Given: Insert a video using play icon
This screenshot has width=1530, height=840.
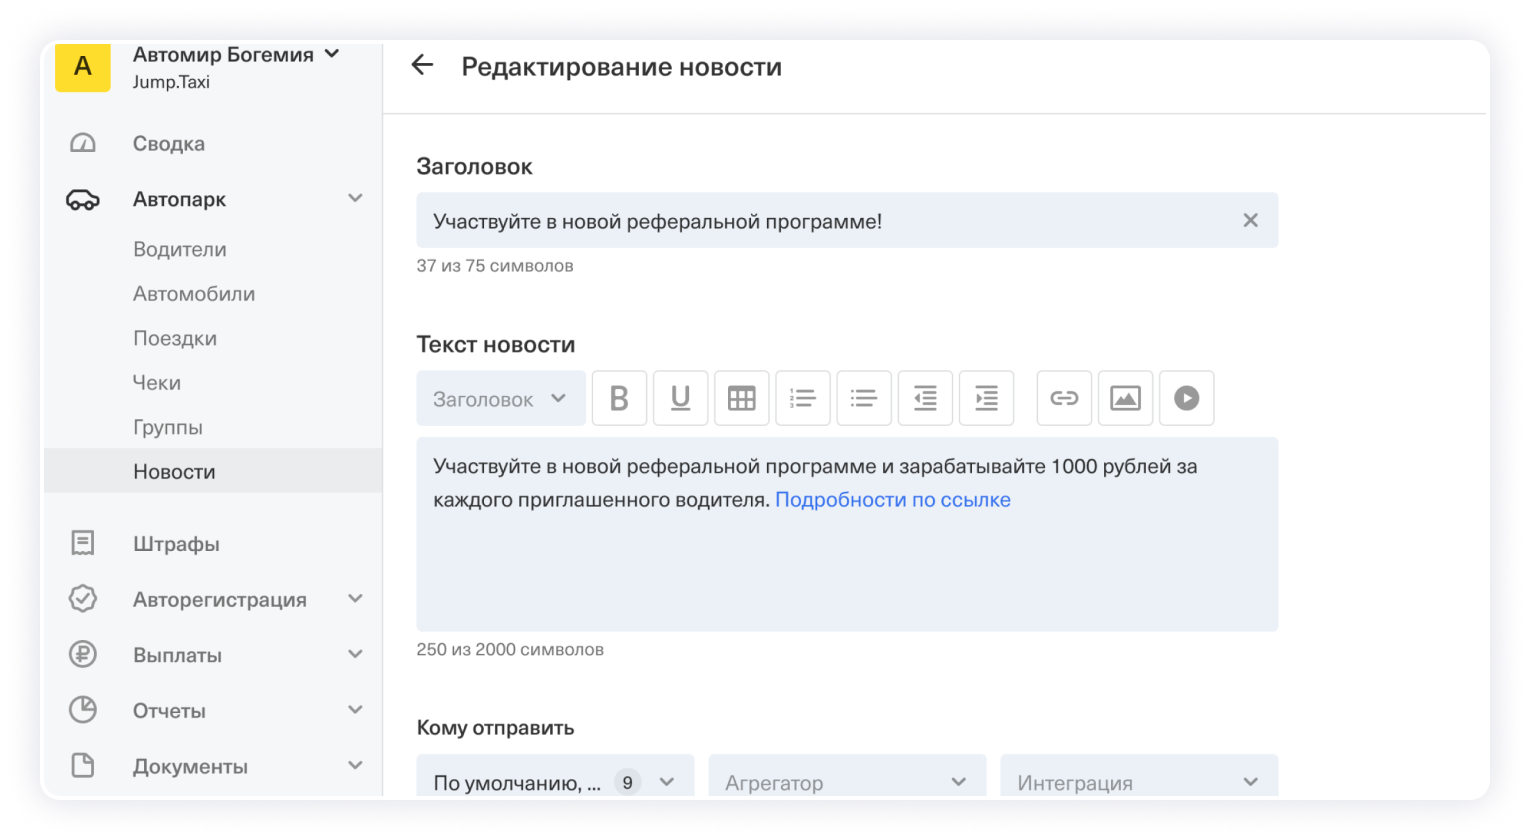Looking at the screenshot, I should pos(1186,399).
